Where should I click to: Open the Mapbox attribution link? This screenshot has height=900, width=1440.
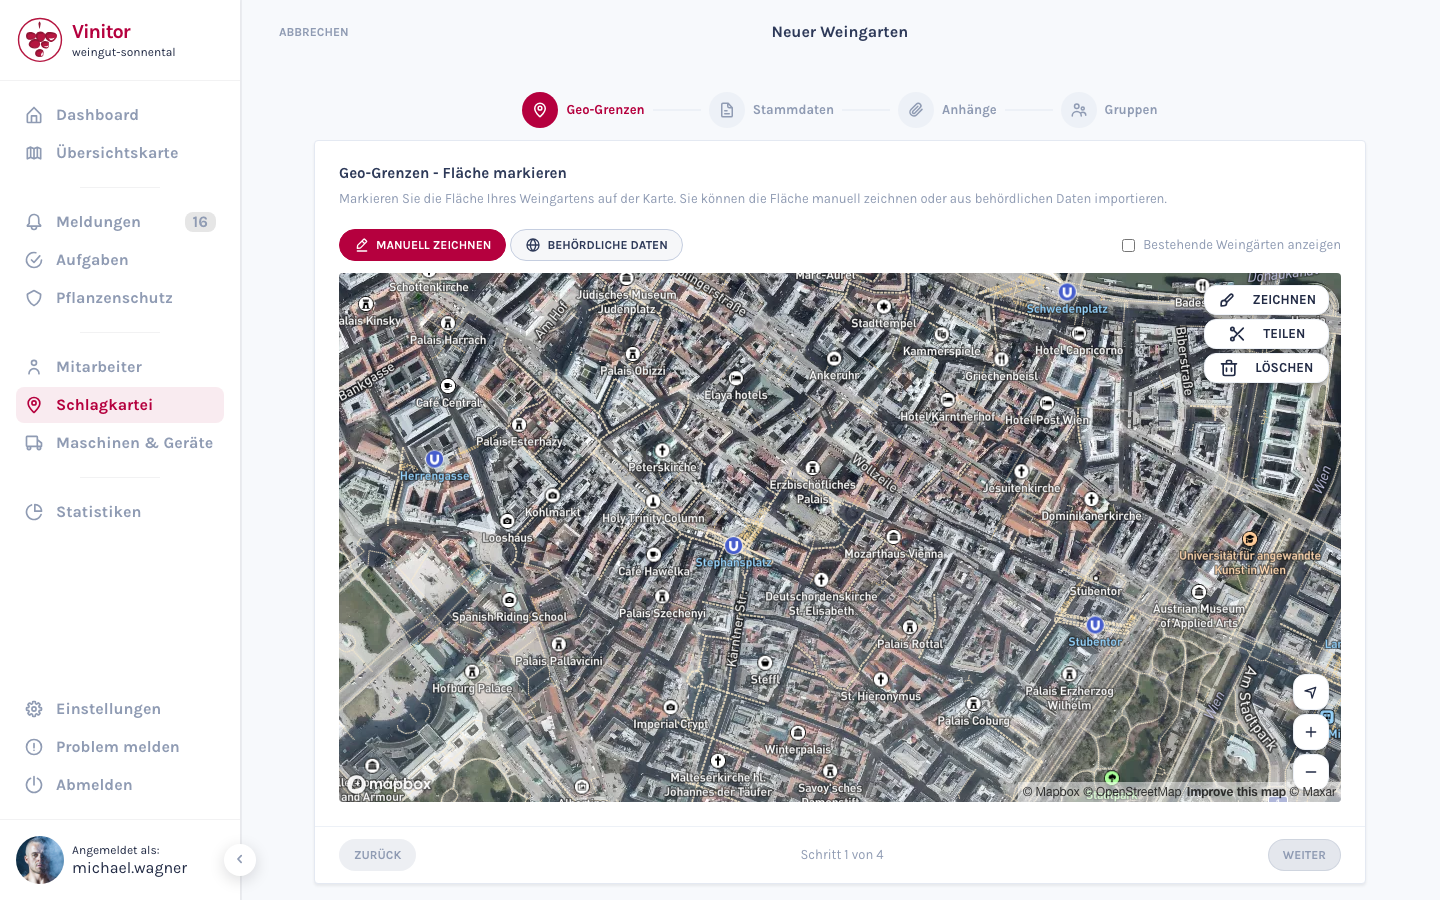coord(1051,792)
